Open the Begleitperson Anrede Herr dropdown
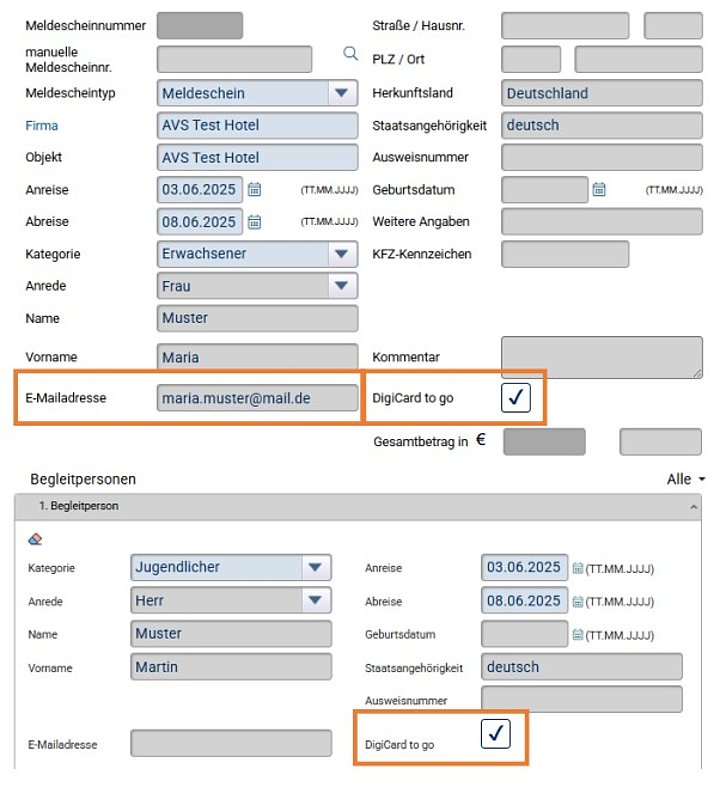 coord(231,600)
